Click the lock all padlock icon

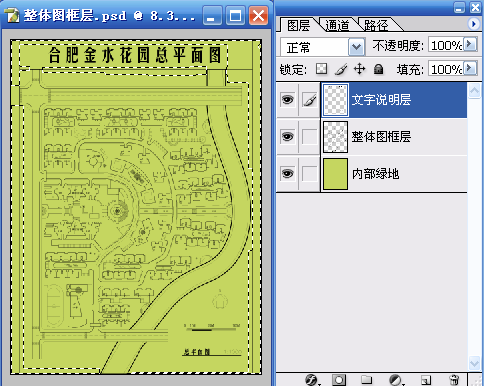coord(378,69)
